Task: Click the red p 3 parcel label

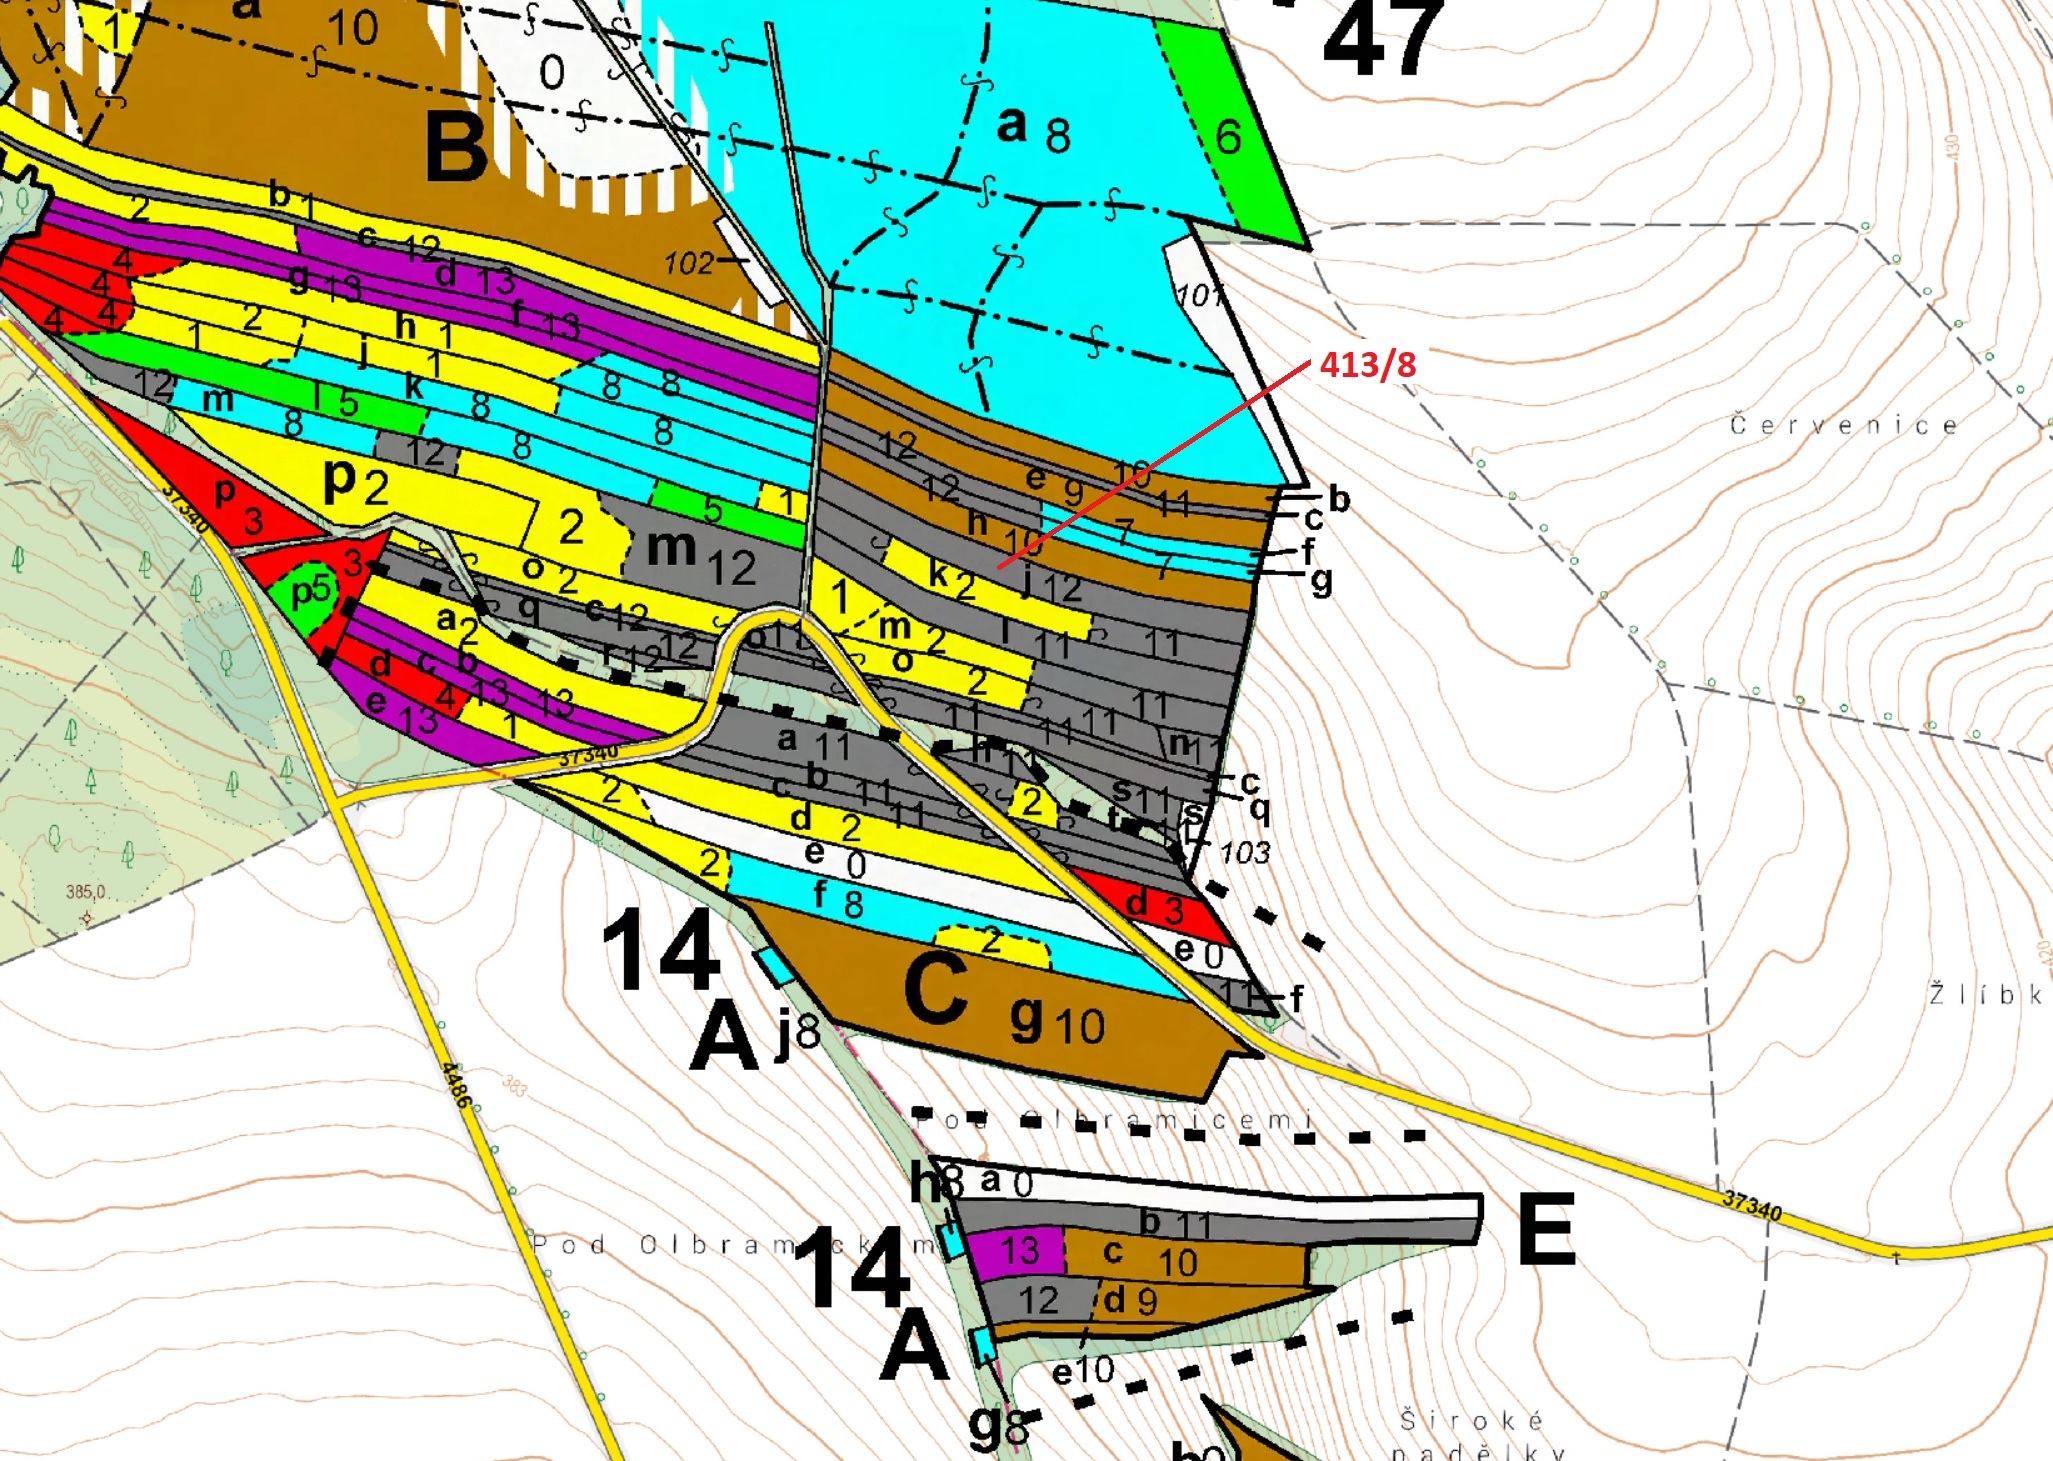Action: click(239, 505)
